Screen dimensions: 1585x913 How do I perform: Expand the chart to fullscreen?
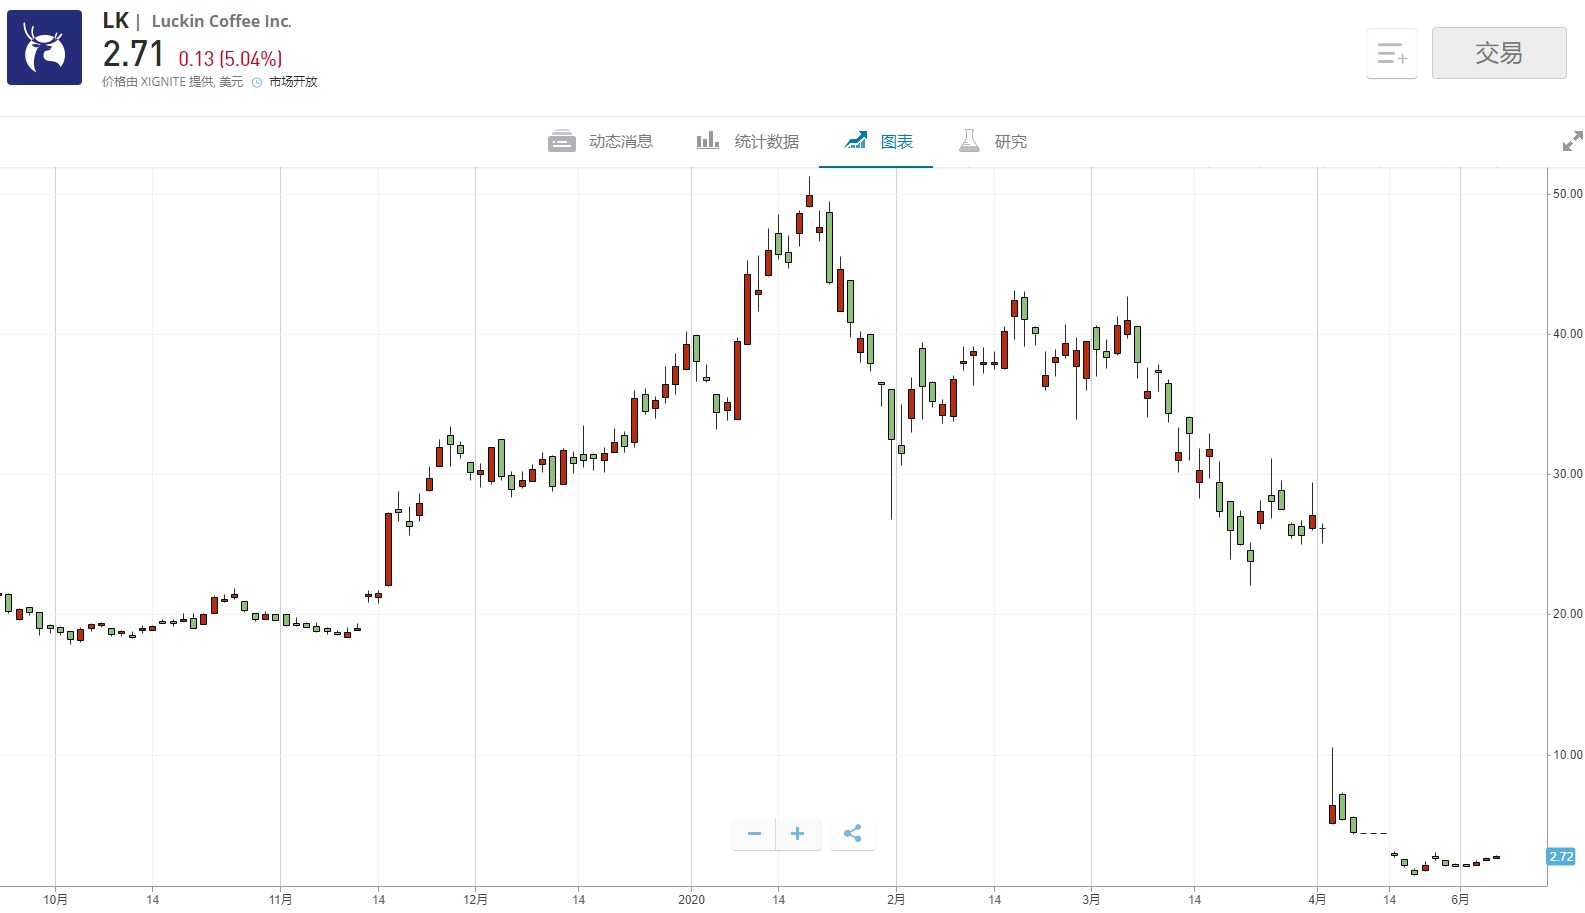(1572, 141)
